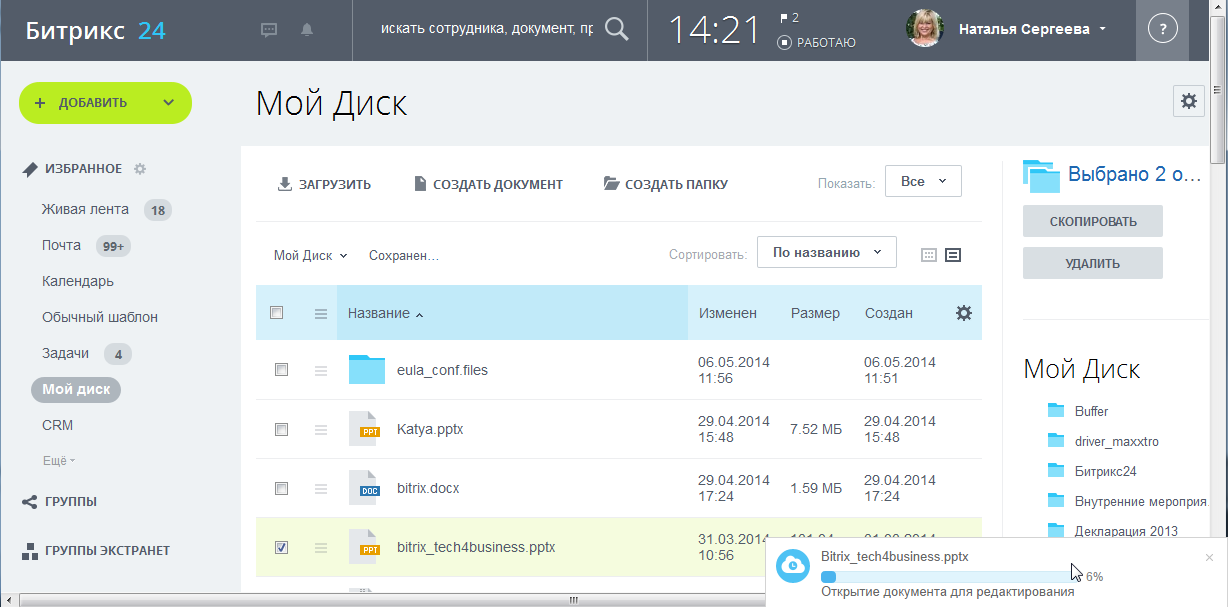Open the notifications bell icon
The height and width of the screenshot is (607, 1228).
click(307, 30)
